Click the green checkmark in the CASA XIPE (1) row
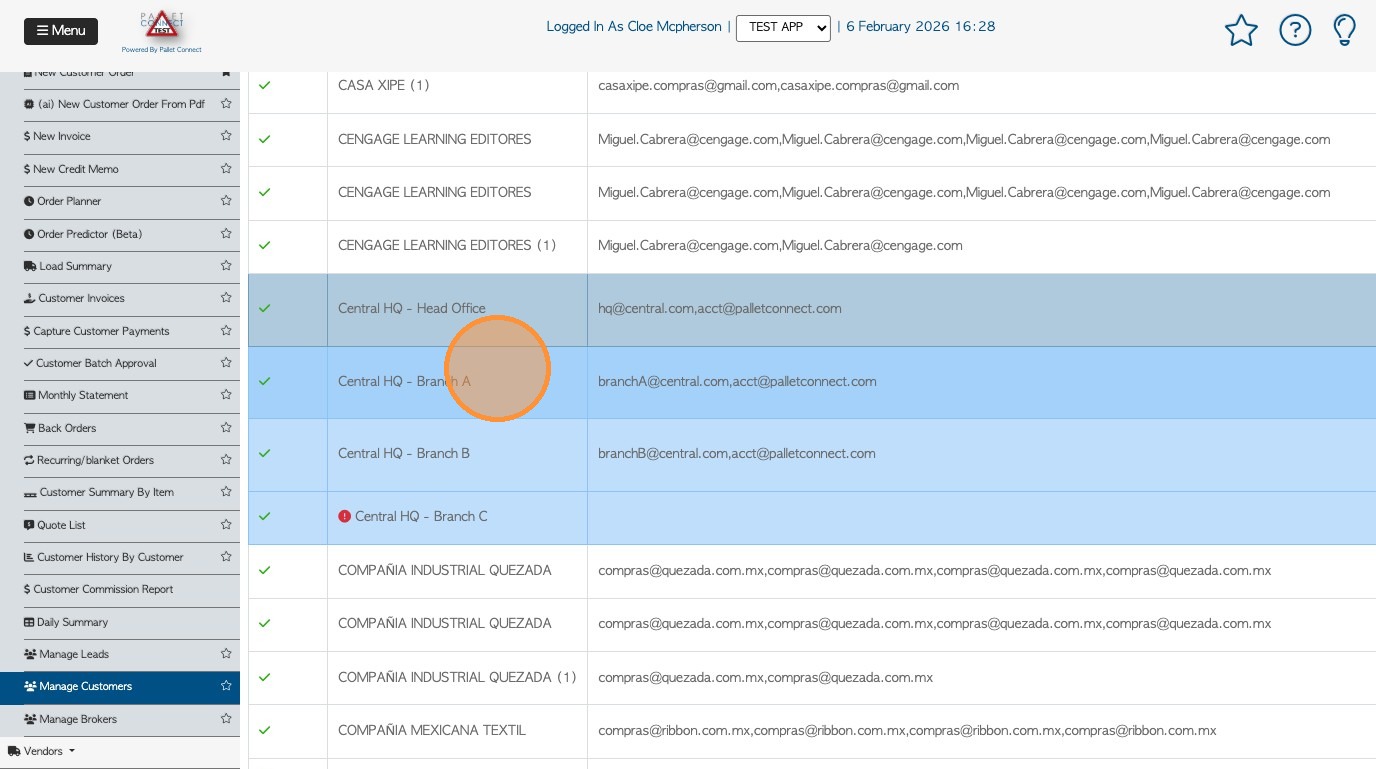 pos(265,86)
